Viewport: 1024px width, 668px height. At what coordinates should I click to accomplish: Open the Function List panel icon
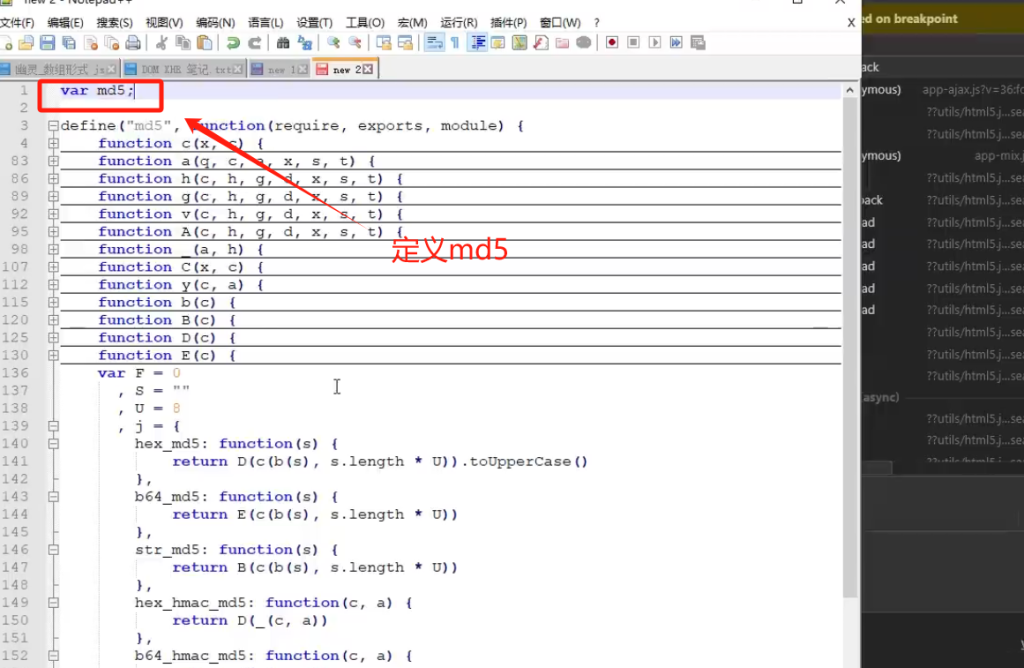click(x=541, y=43)
